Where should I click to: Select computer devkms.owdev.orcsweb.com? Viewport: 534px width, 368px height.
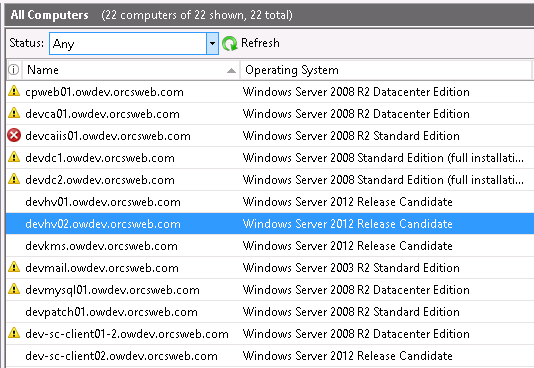pos(101,246)
